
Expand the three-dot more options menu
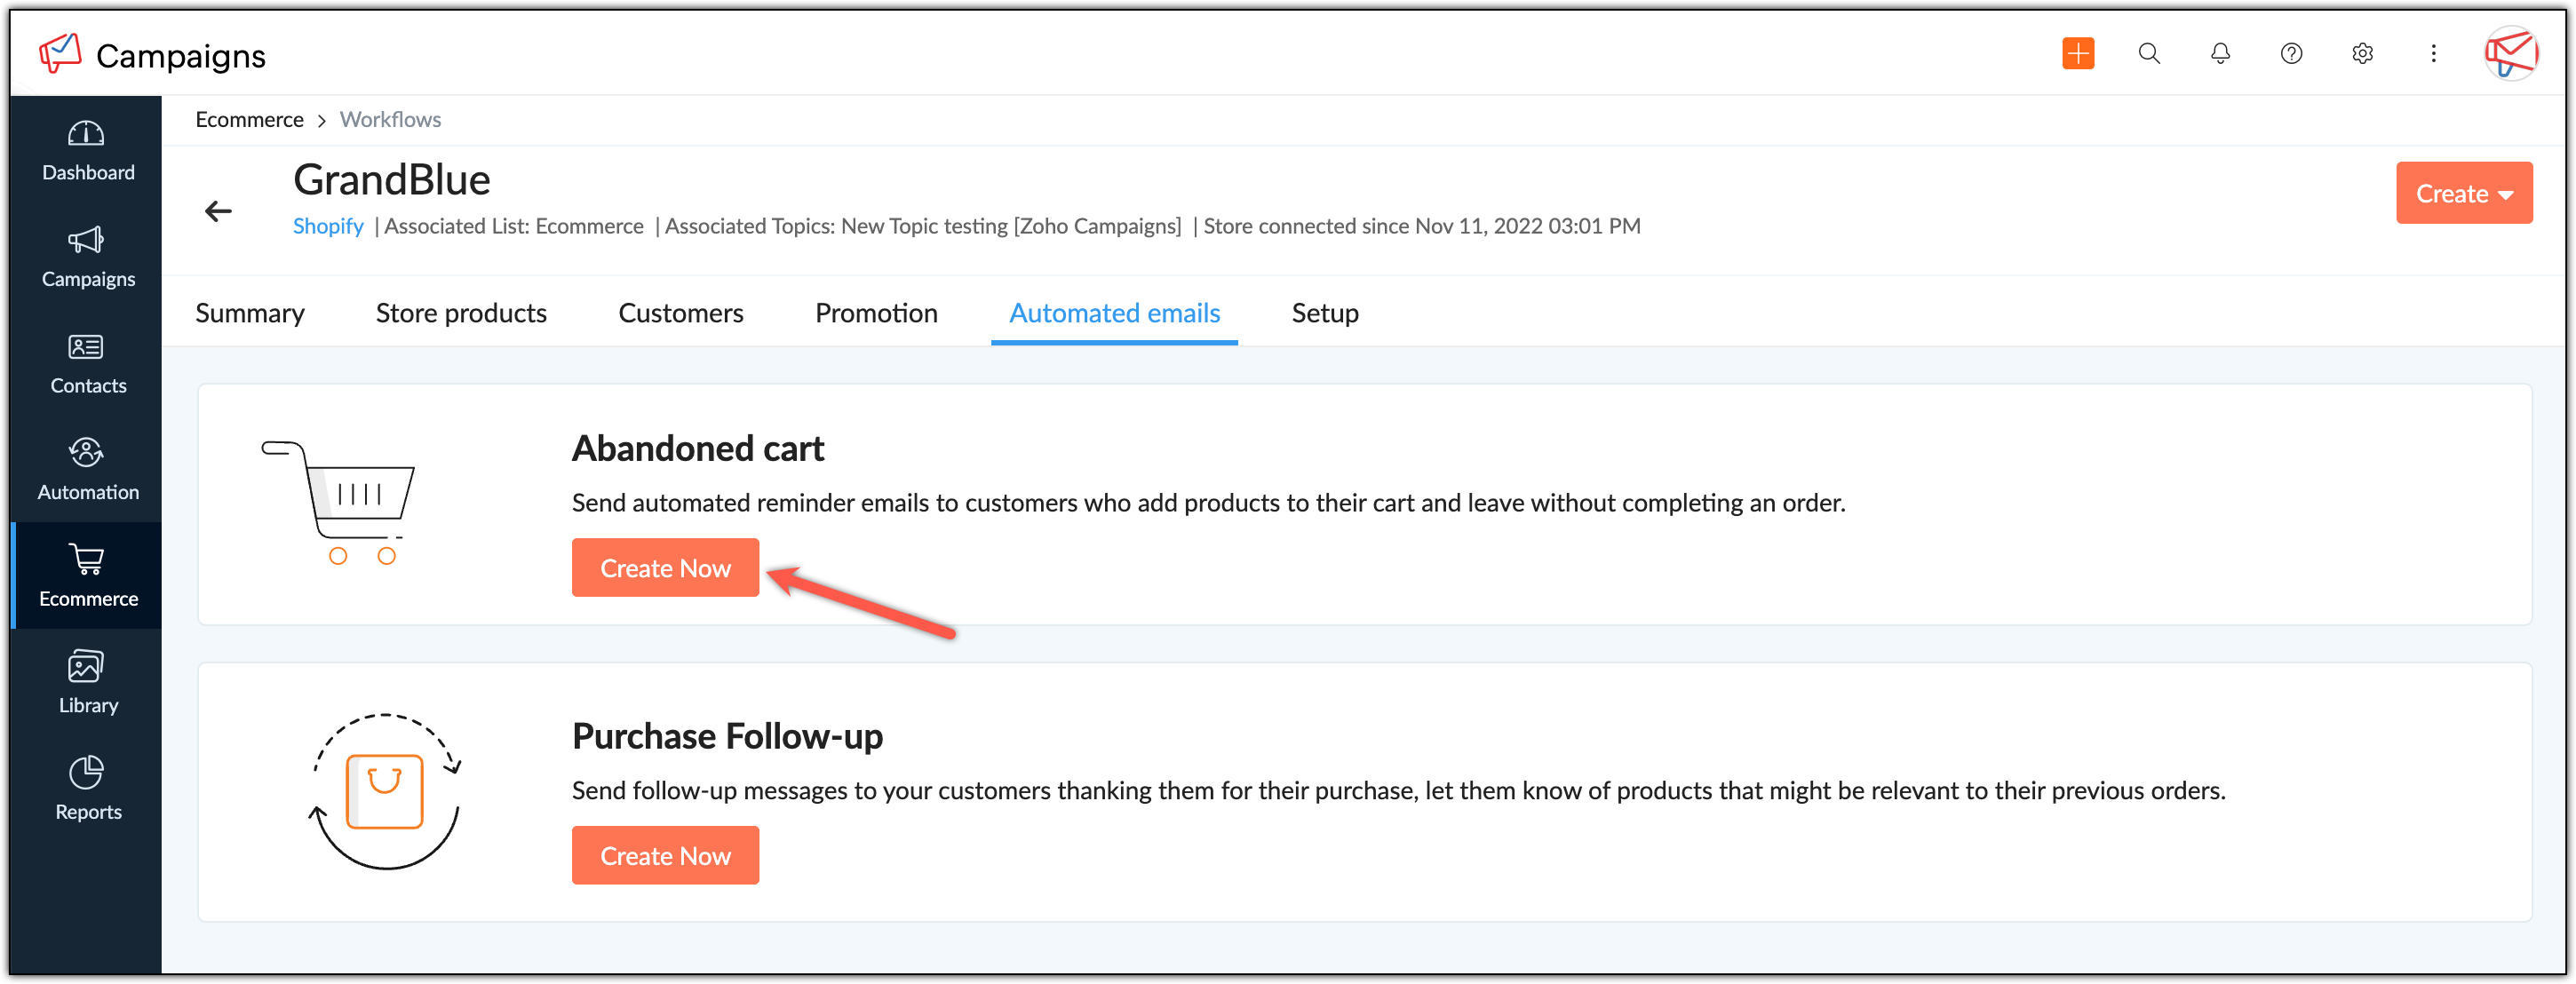pyautogui.click(x=2433, y=54)
